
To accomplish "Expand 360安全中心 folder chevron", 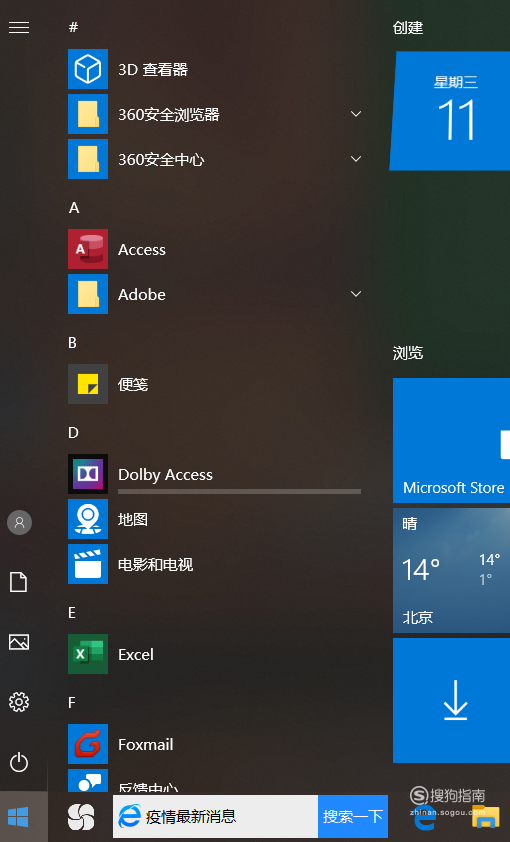I will (355, 159).
